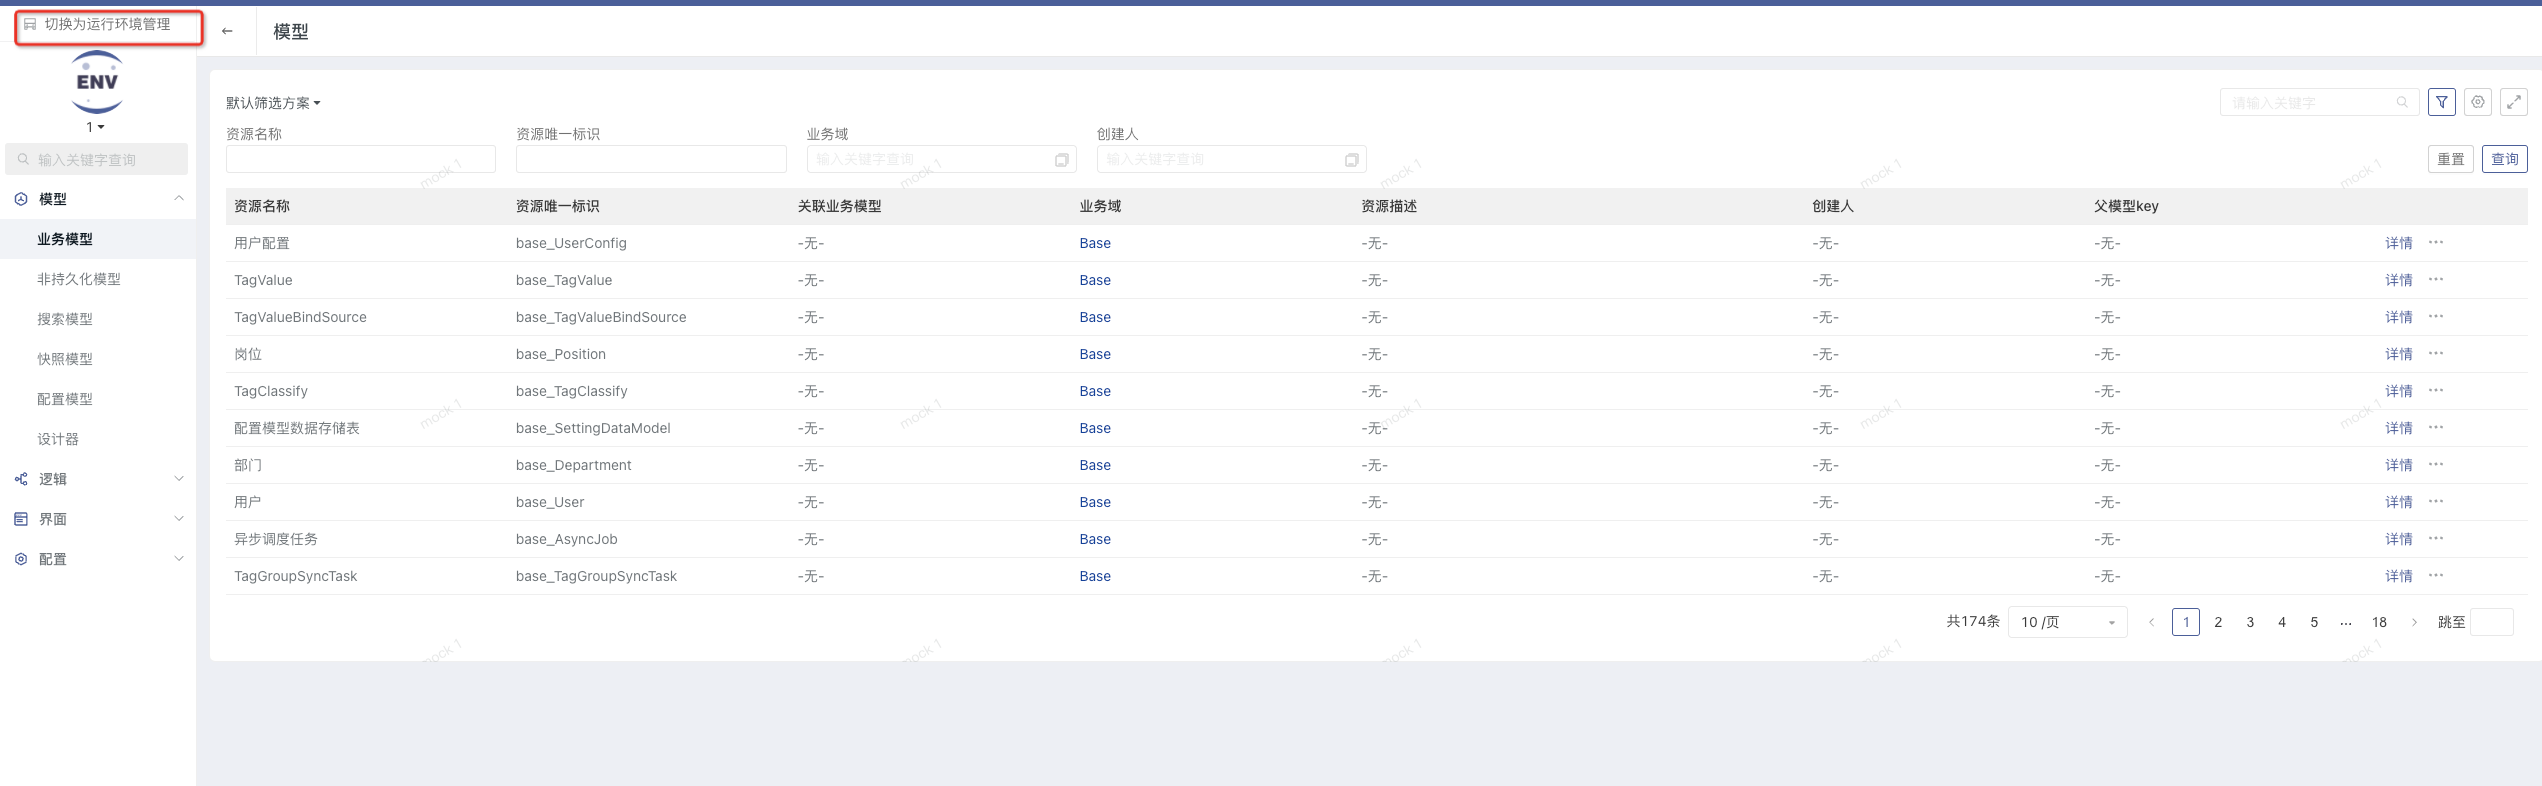
Task: Open more actions for base_User row
Action: tap(2436, 502)
